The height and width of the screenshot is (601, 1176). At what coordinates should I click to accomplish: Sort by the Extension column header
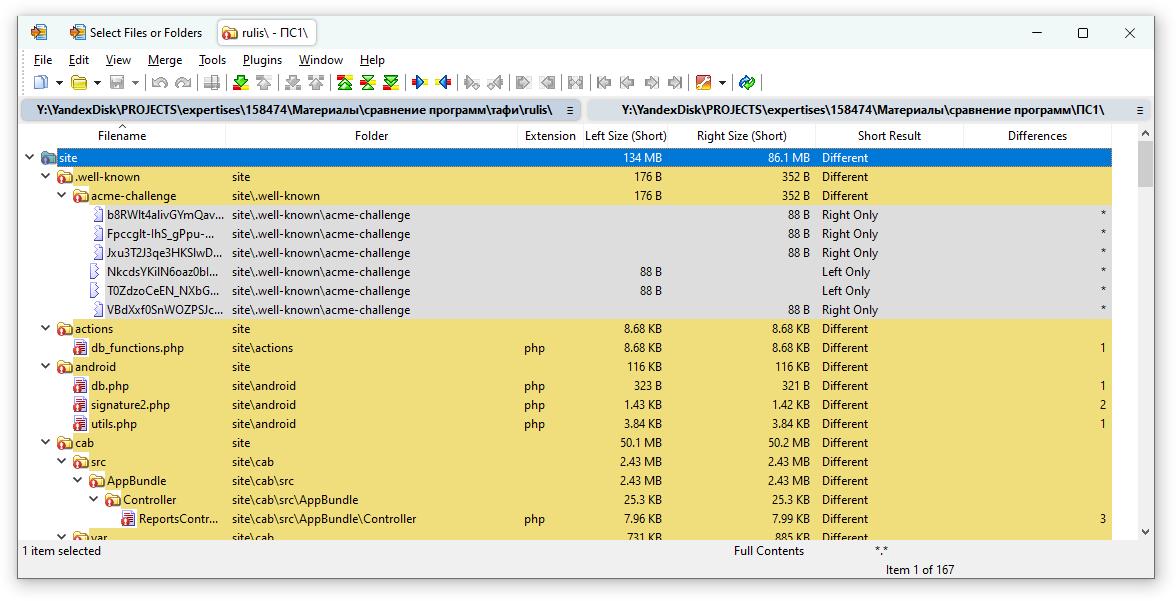[549, 136]
